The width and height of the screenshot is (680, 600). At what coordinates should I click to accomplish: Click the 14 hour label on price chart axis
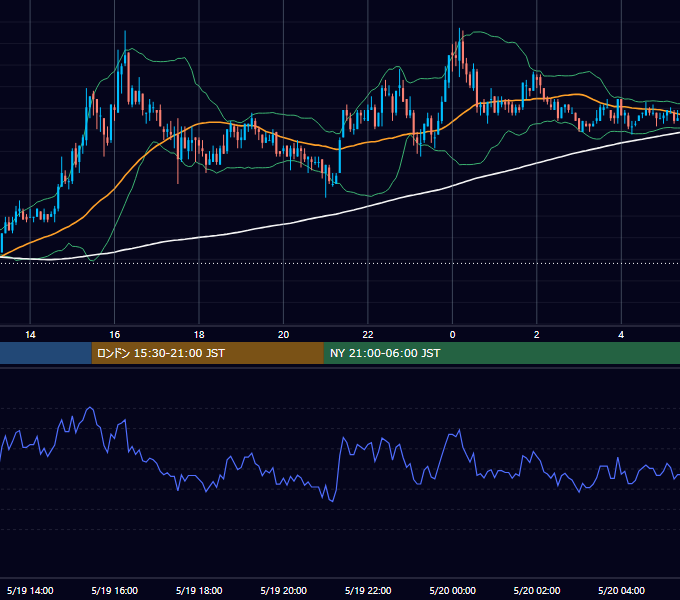pyautogui.click(x=30, y=335)
